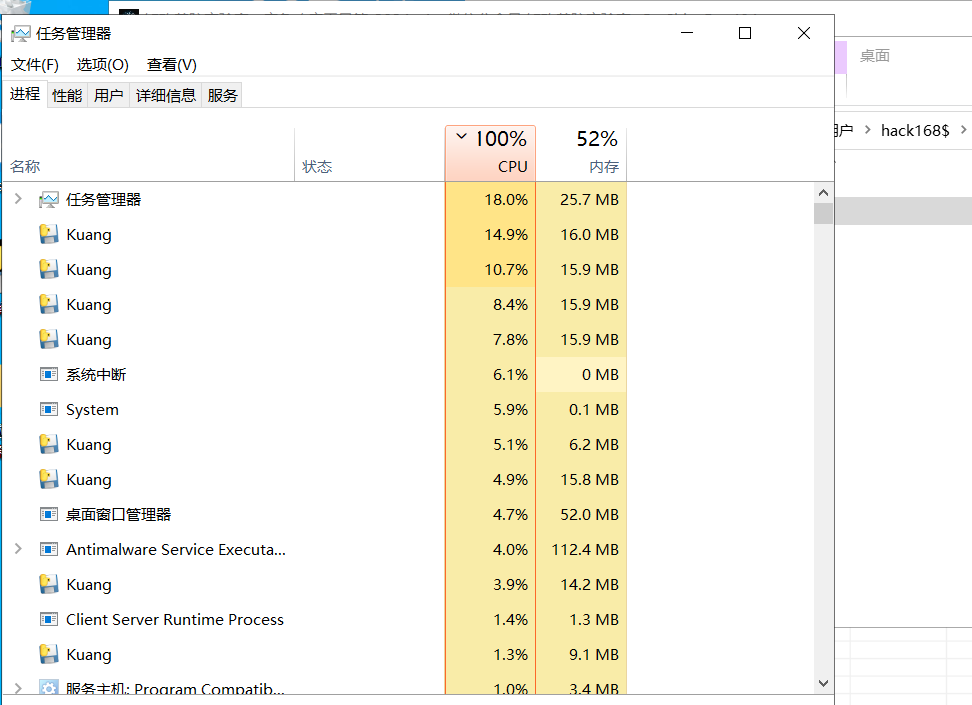The height and width of the screenshot is (705, 972).
Task: Switch to the 详细信息 tab
Action: [x=166, y=95]
